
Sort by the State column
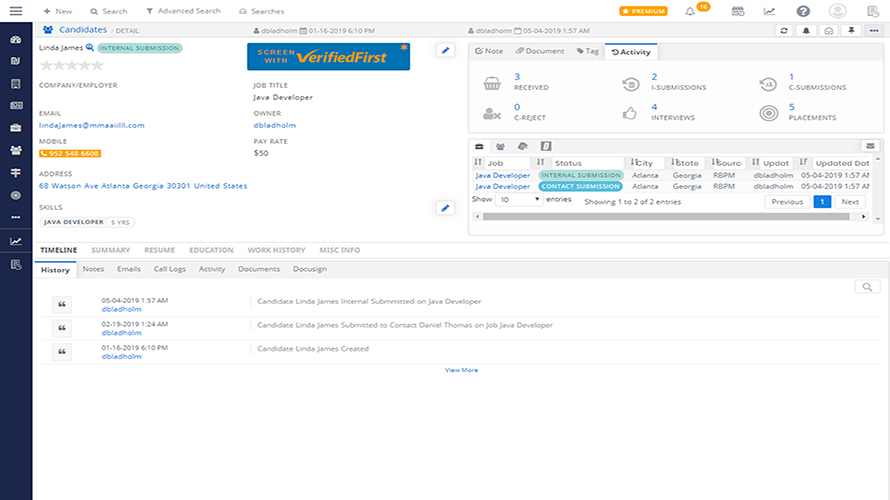687,163
